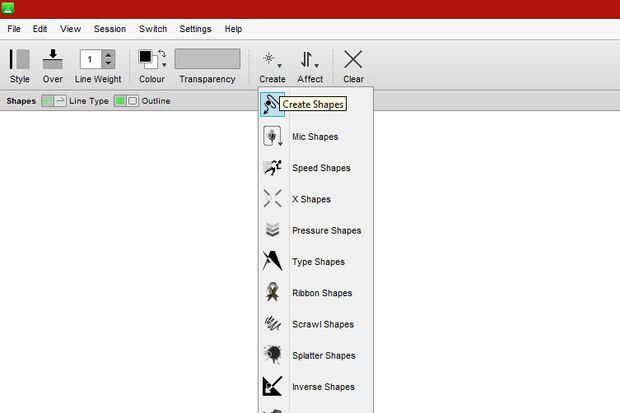The image size is (620, 413).
Task: Swap foreground and background colours
Action: point(162,53)
